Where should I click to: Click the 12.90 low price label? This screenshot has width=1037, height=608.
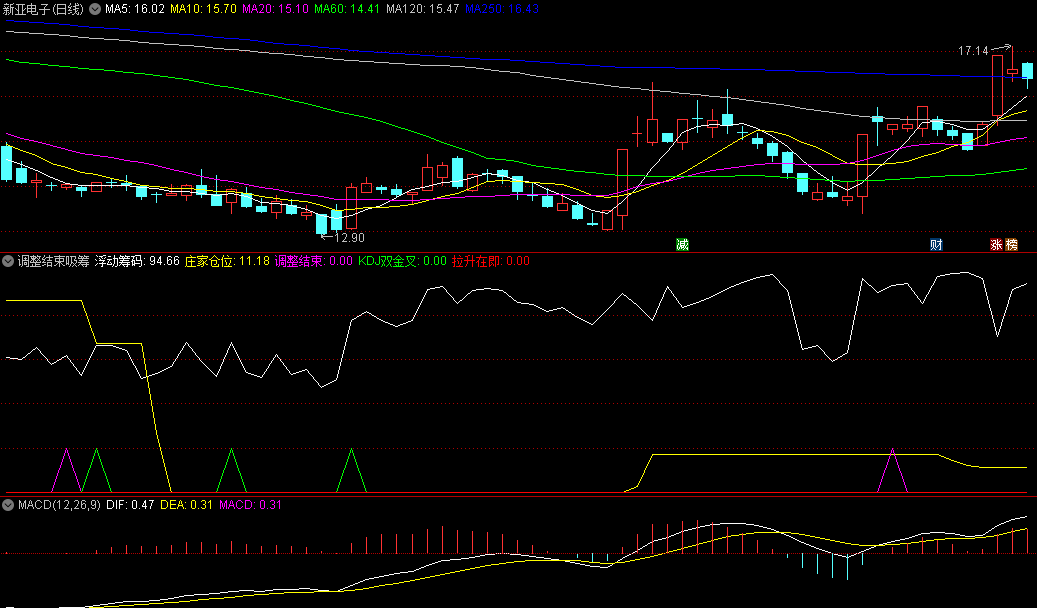click(350, 238)
